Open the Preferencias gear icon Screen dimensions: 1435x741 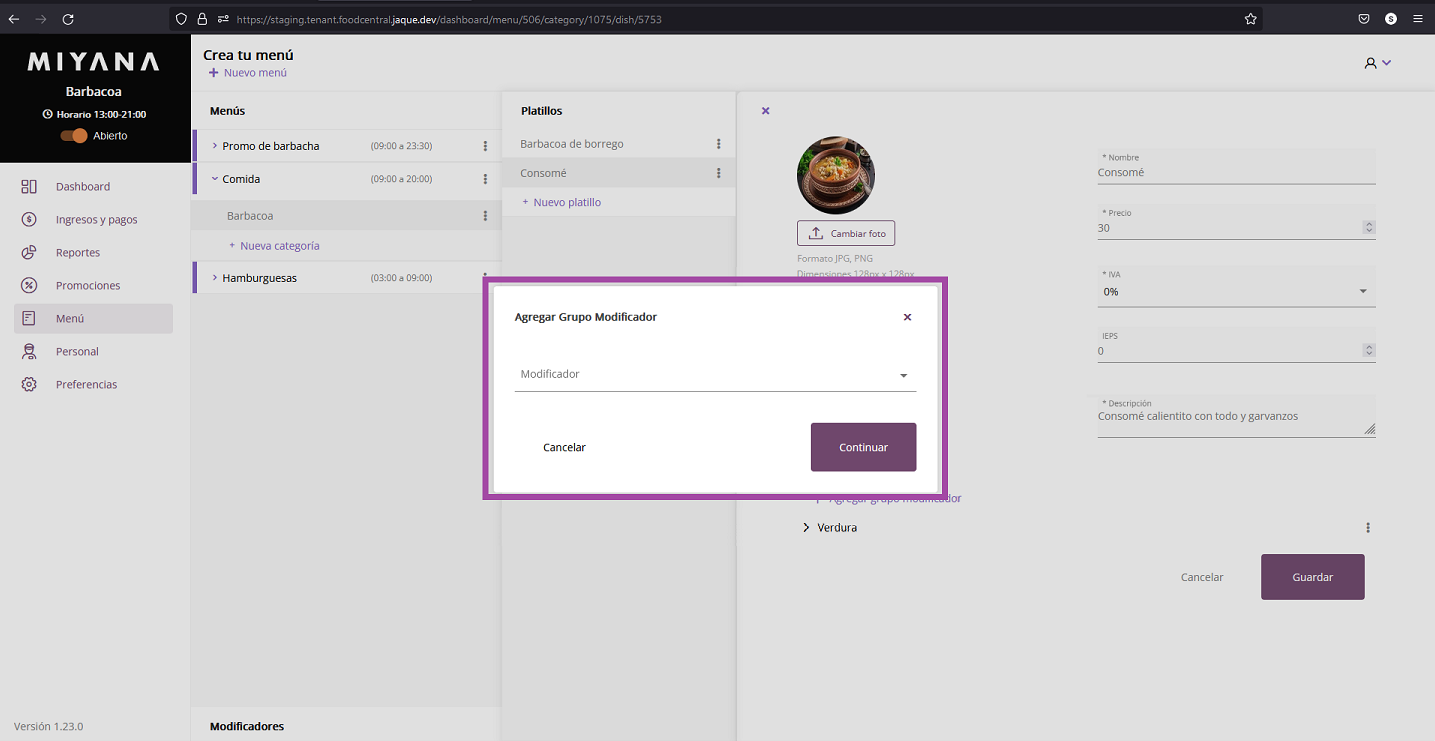(x=29, y=385)
